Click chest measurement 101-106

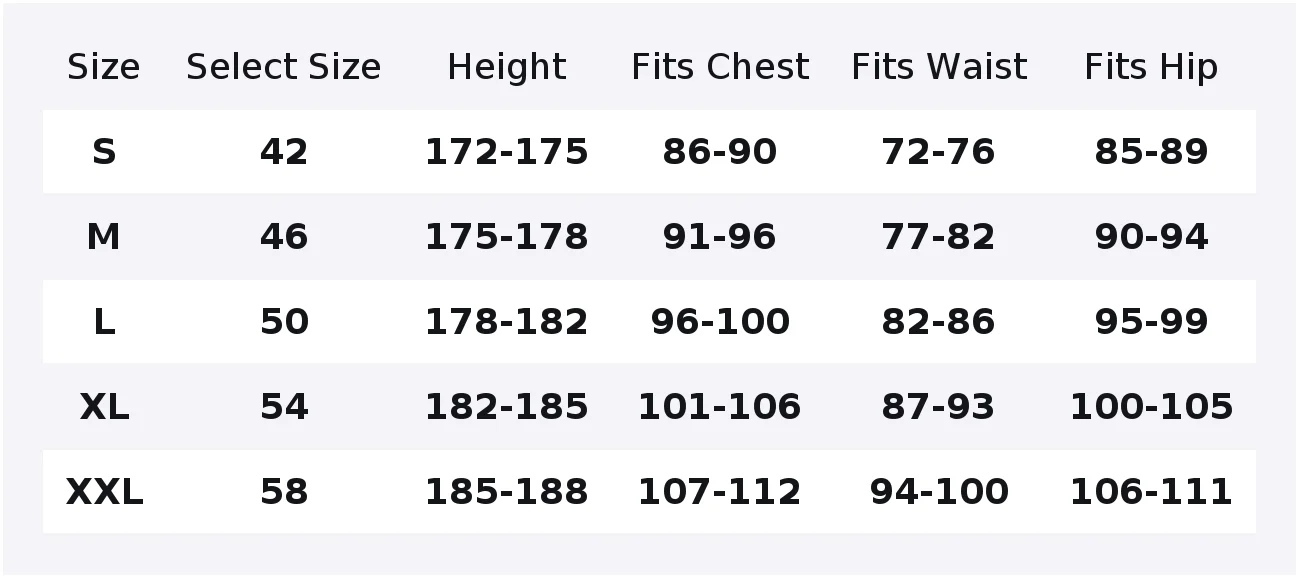[x=720, y=407]
